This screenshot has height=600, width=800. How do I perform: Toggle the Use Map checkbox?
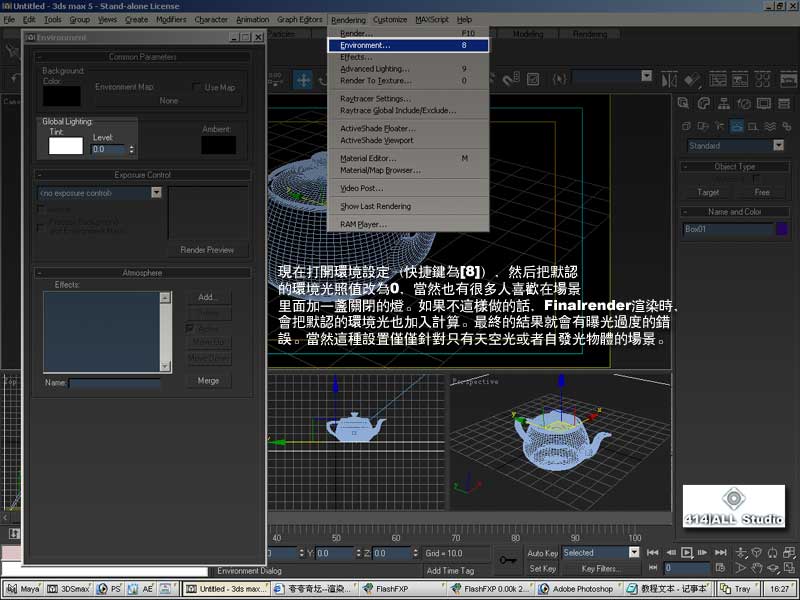click(x=196, y=87)
